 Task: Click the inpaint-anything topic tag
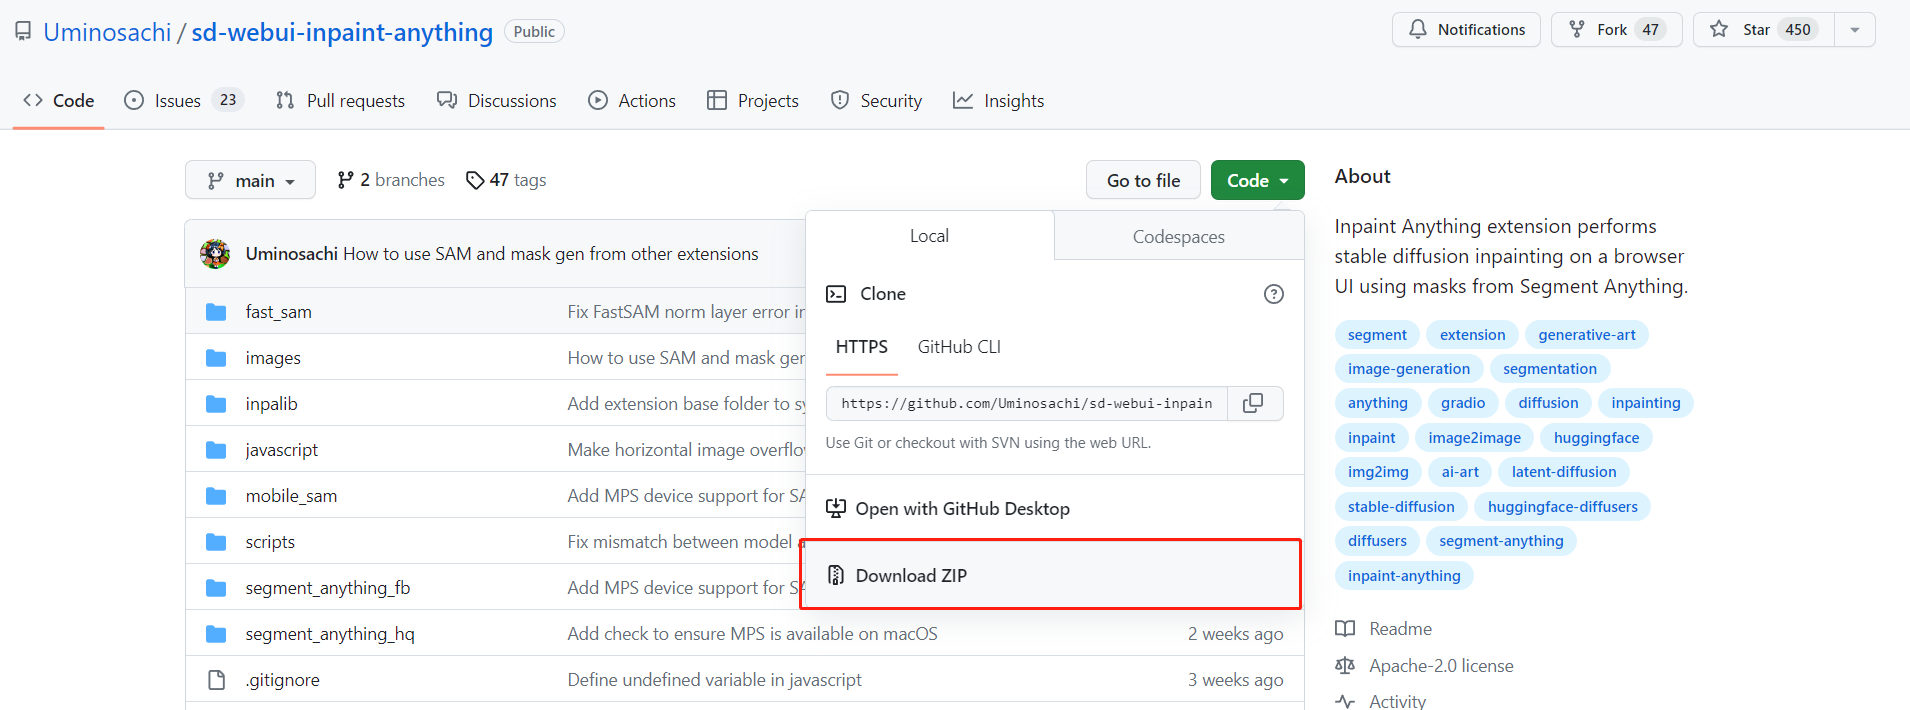tap(1404, 576)
